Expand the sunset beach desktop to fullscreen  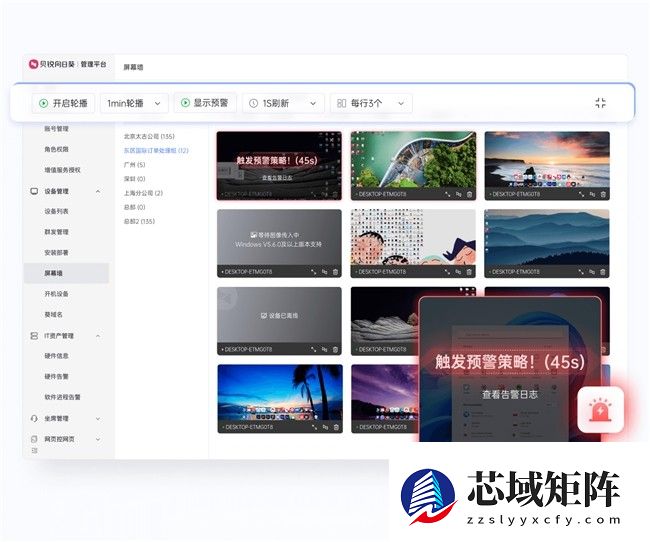(x=582, y=194)
